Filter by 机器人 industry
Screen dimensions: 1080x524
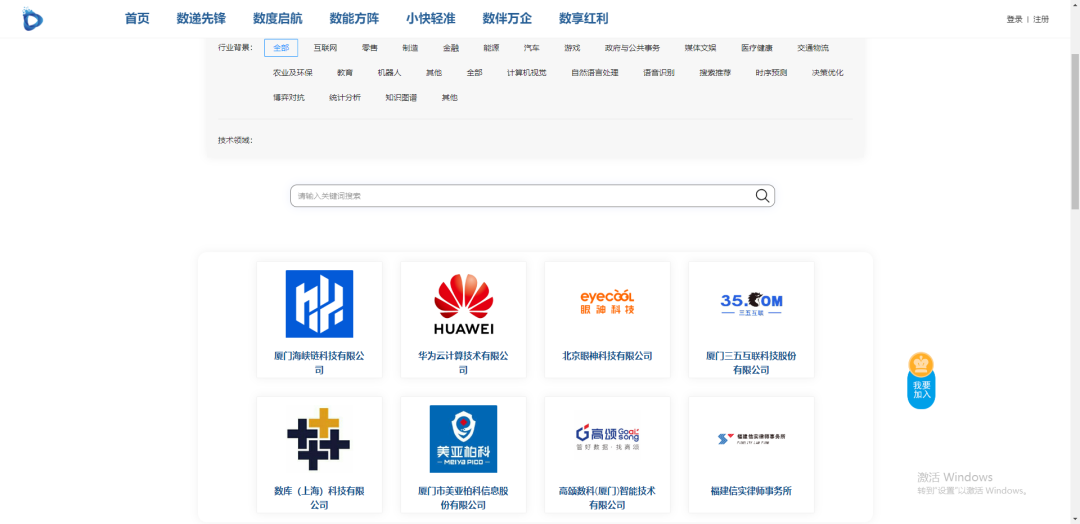click(389, 72)
